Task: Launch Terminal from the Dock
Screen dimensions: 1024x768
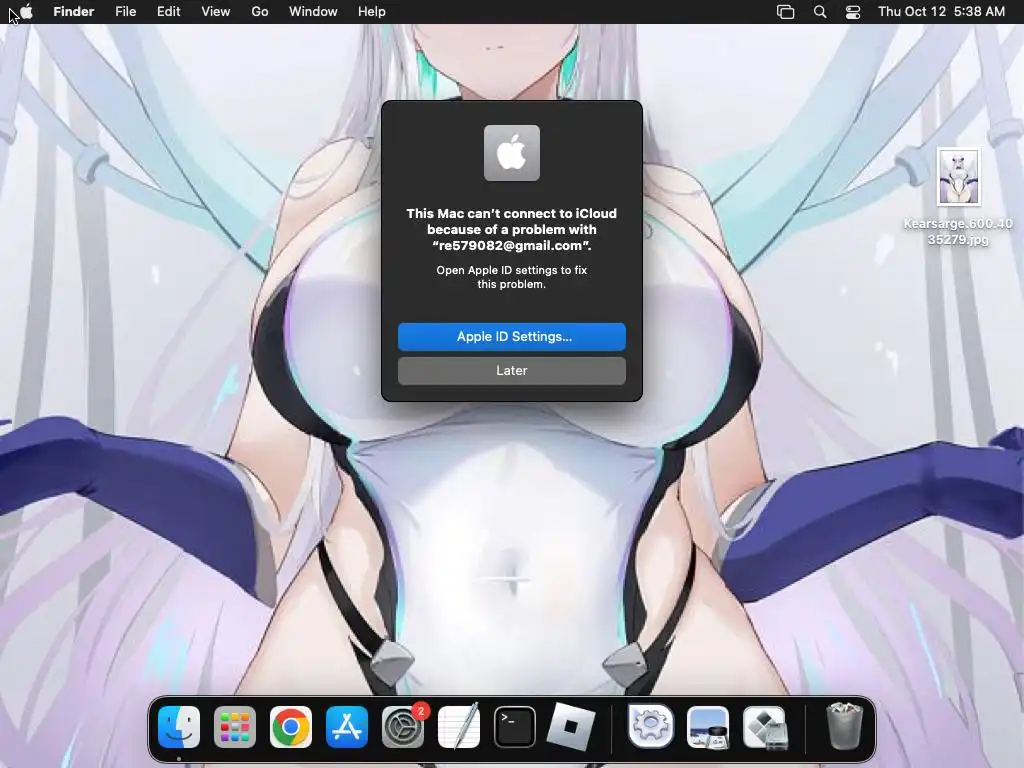Action: coord(515,727)
